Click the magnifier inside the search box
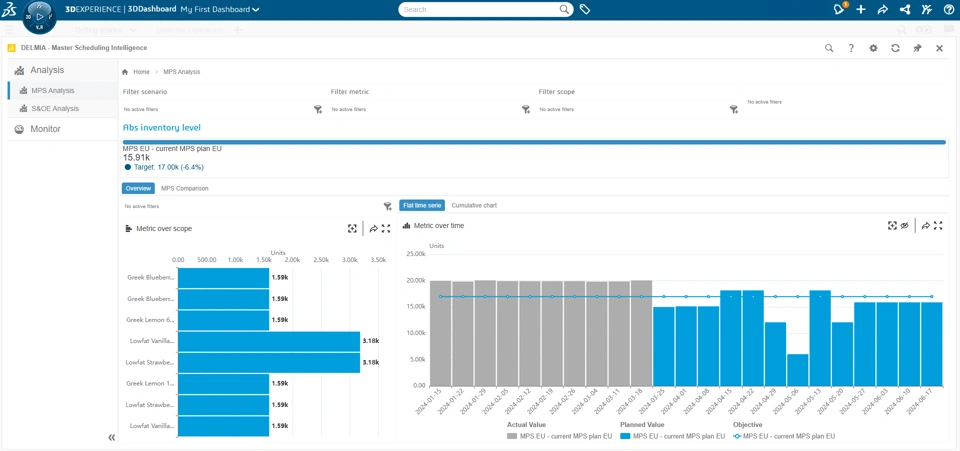The height and width of the screenshot is (451, 960). tap(564, 9)
